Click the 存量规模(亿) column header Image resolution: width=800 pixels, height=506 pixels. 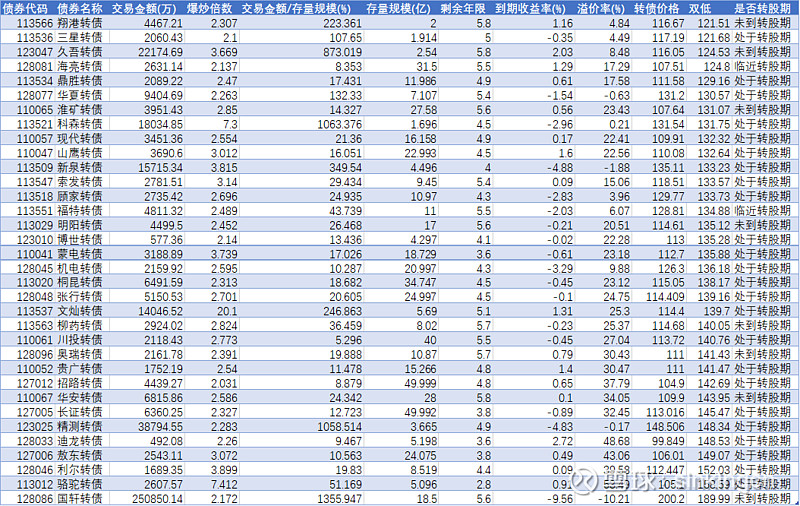coord(398,8)
